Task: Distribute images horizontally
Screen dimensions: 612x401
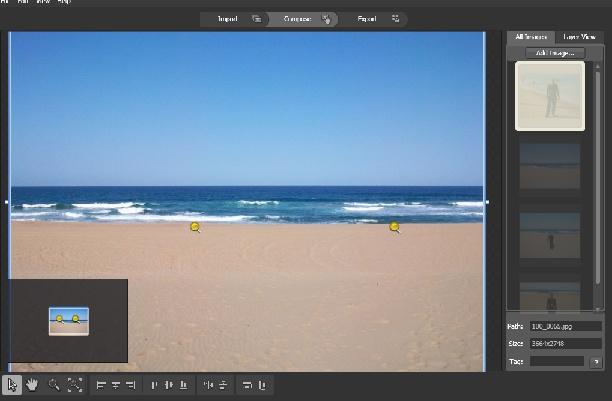Action: pos(208,385)
